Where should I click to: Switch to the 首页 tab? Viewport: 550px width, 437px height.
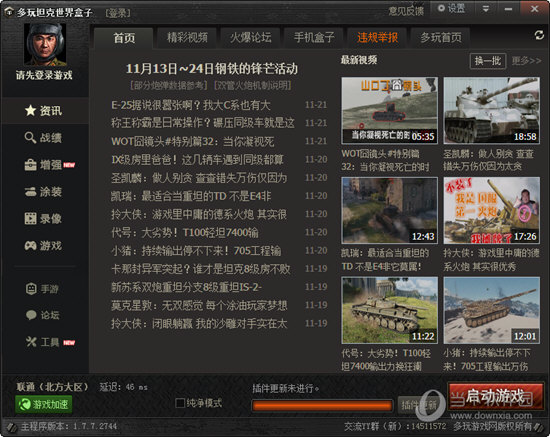pos(124,38)
